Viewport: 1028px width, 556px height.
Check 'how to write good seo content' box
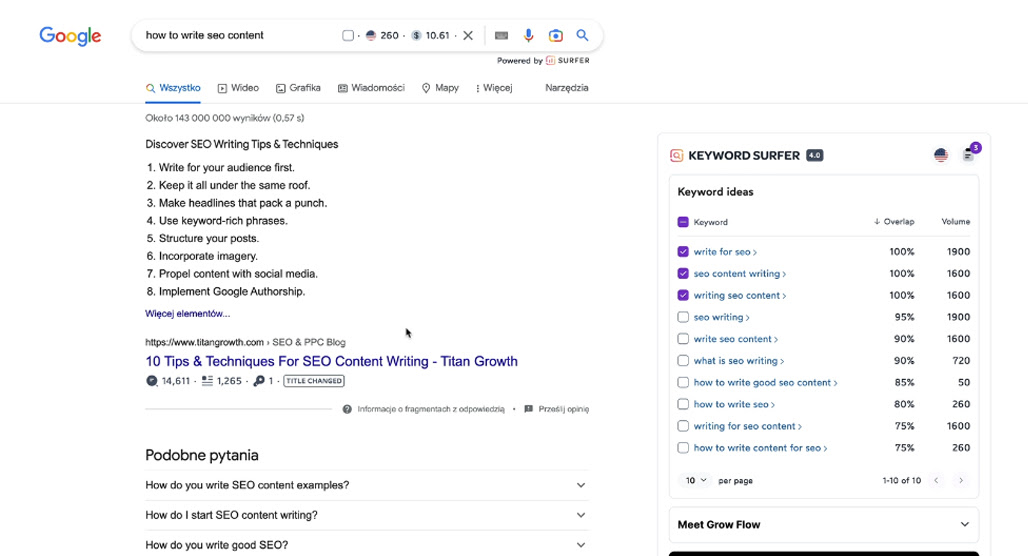(683, 382)
